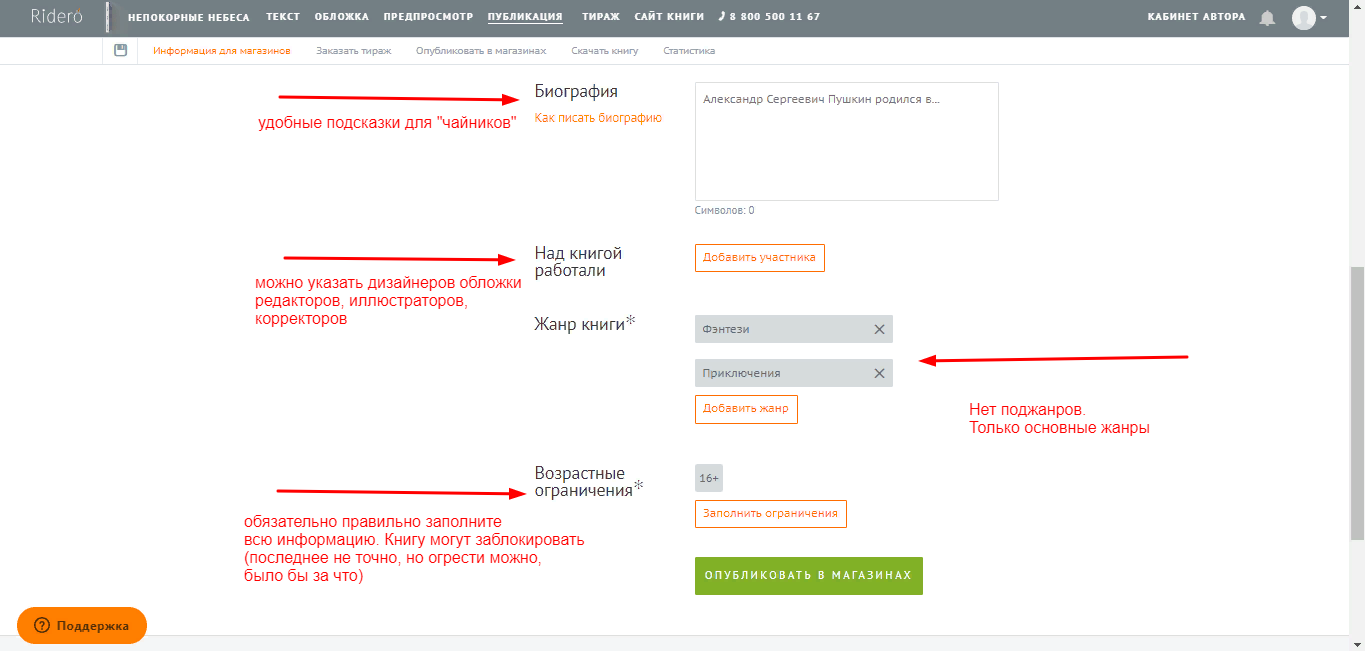Click the user avatar icon
1365x651 pixels.
1303,18
